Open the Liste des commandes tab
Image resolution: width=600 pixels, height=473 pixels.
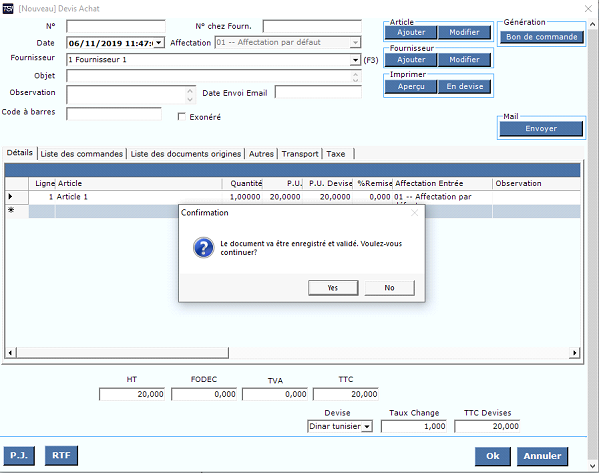coord(82,154)
